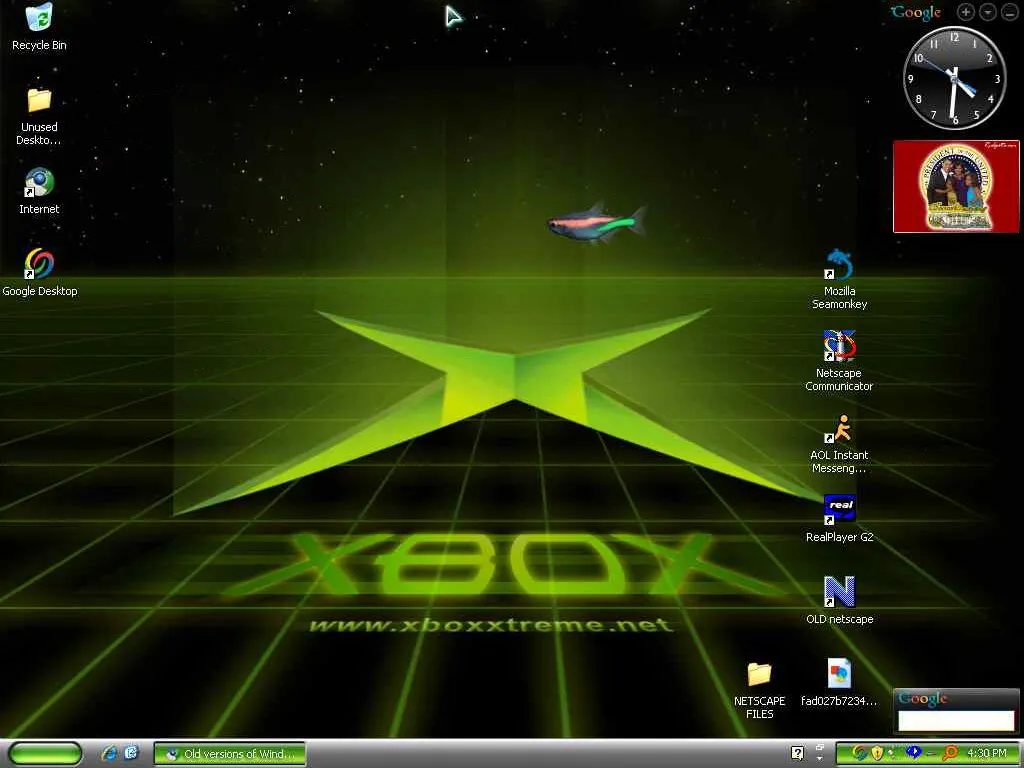Image resolution: width=1024 pixels, height=768 pixels.
Task: Click the question mark help icon in taskbar
Action: click(797, 753)
